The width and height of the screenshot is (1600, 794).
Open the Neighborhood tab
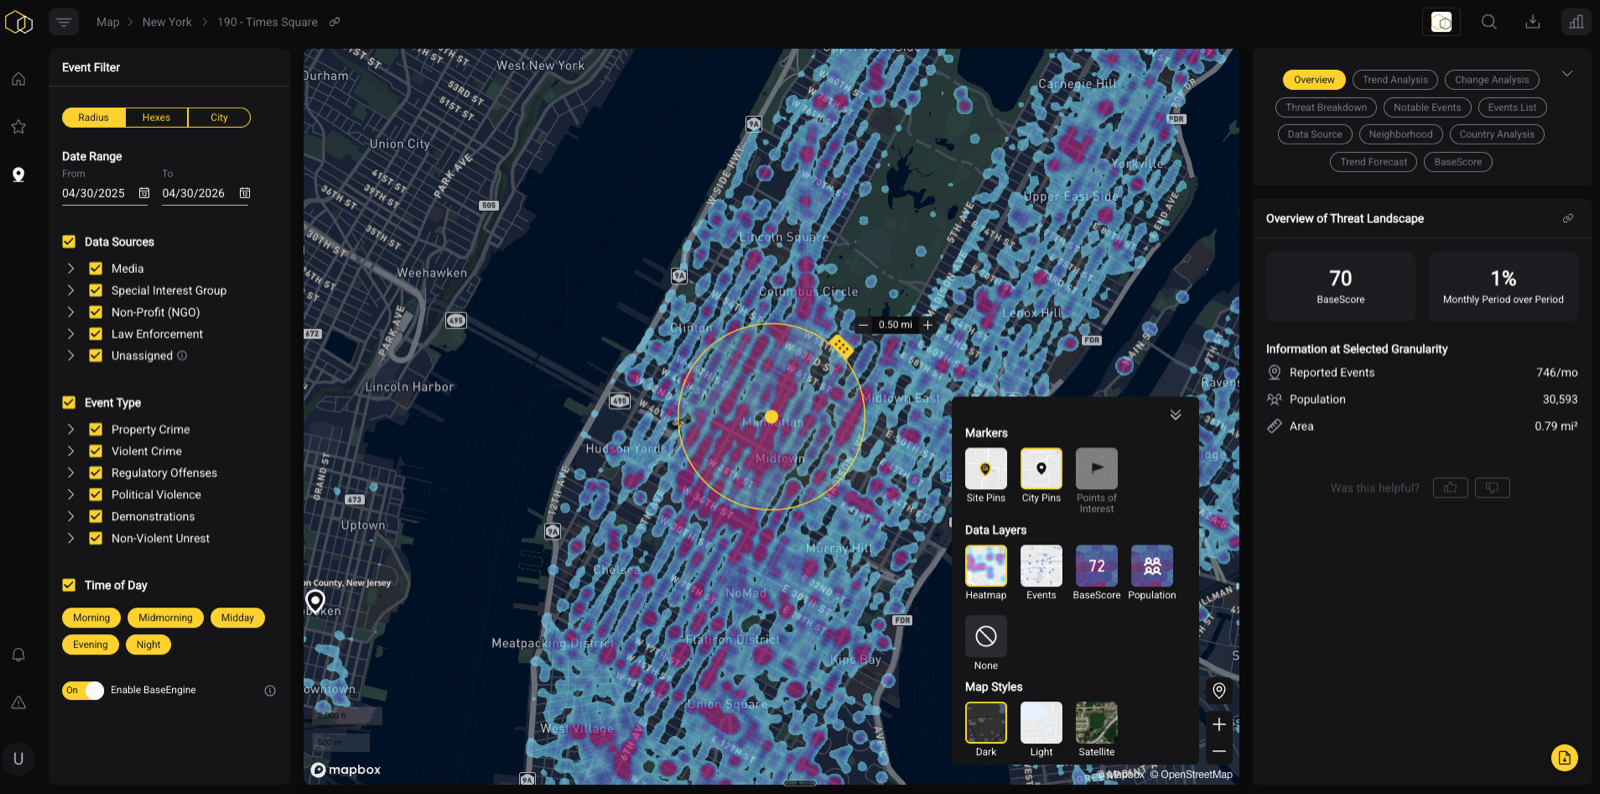tap(1400, 134)
